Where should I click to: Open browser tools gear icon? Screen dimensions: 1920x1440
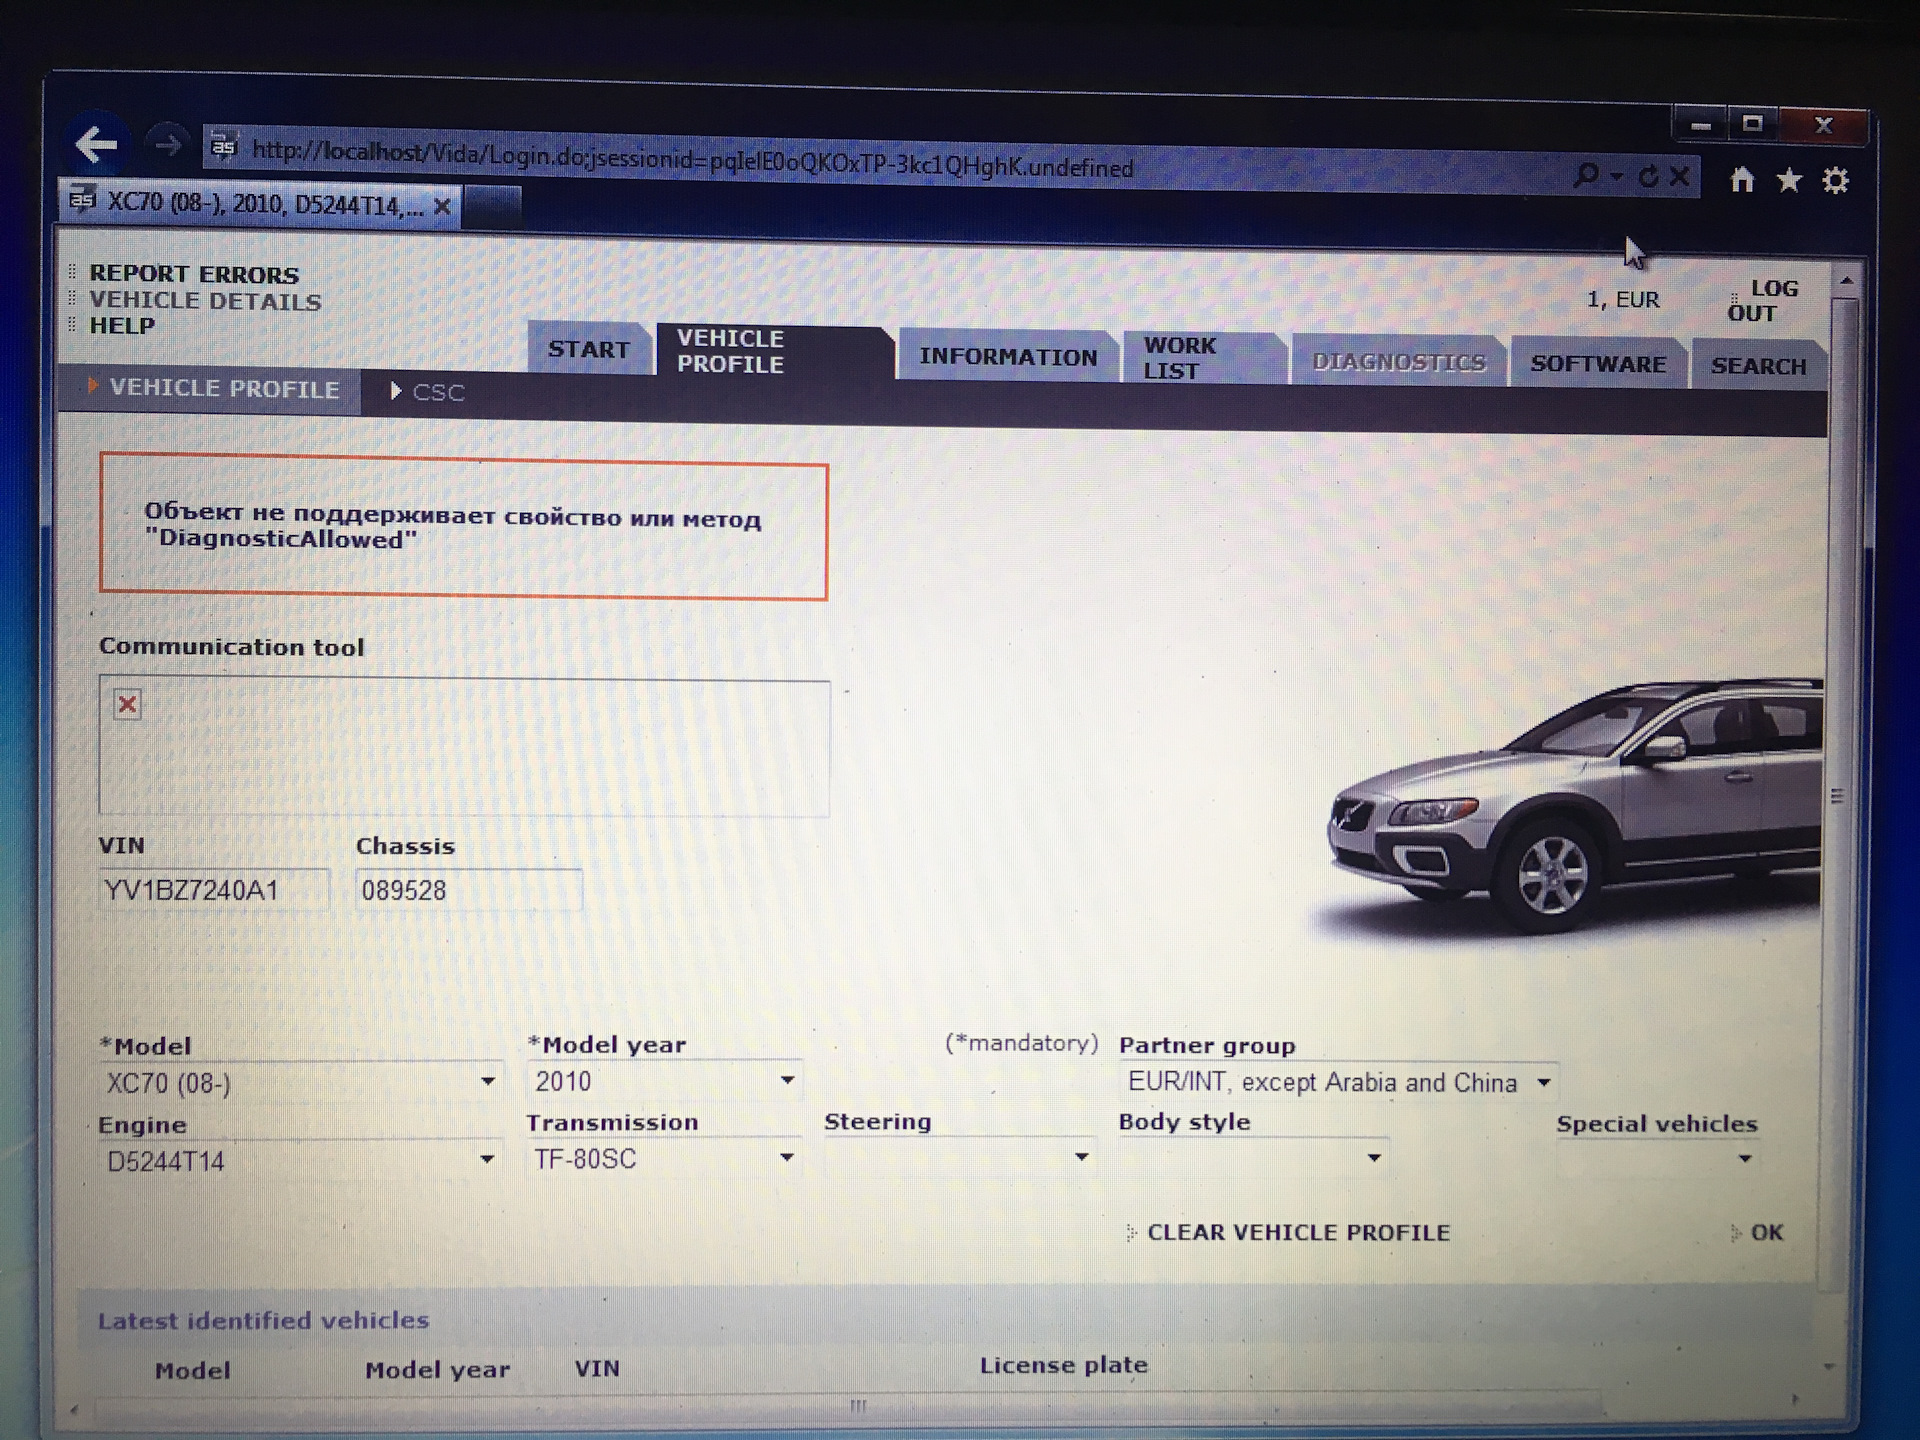tap(1836, 181)
